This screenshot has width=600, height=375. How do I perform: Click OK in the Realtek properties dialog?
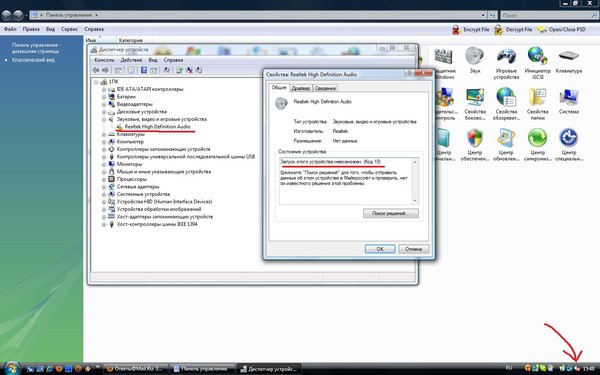[380, 249]
